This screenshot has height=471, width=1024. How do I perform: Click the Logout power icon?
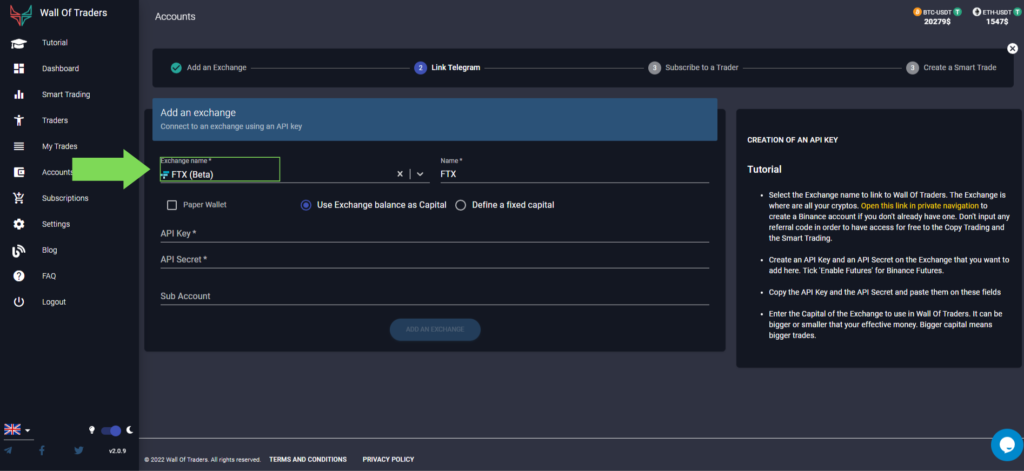pyautogui.click(x=18, y=302)
